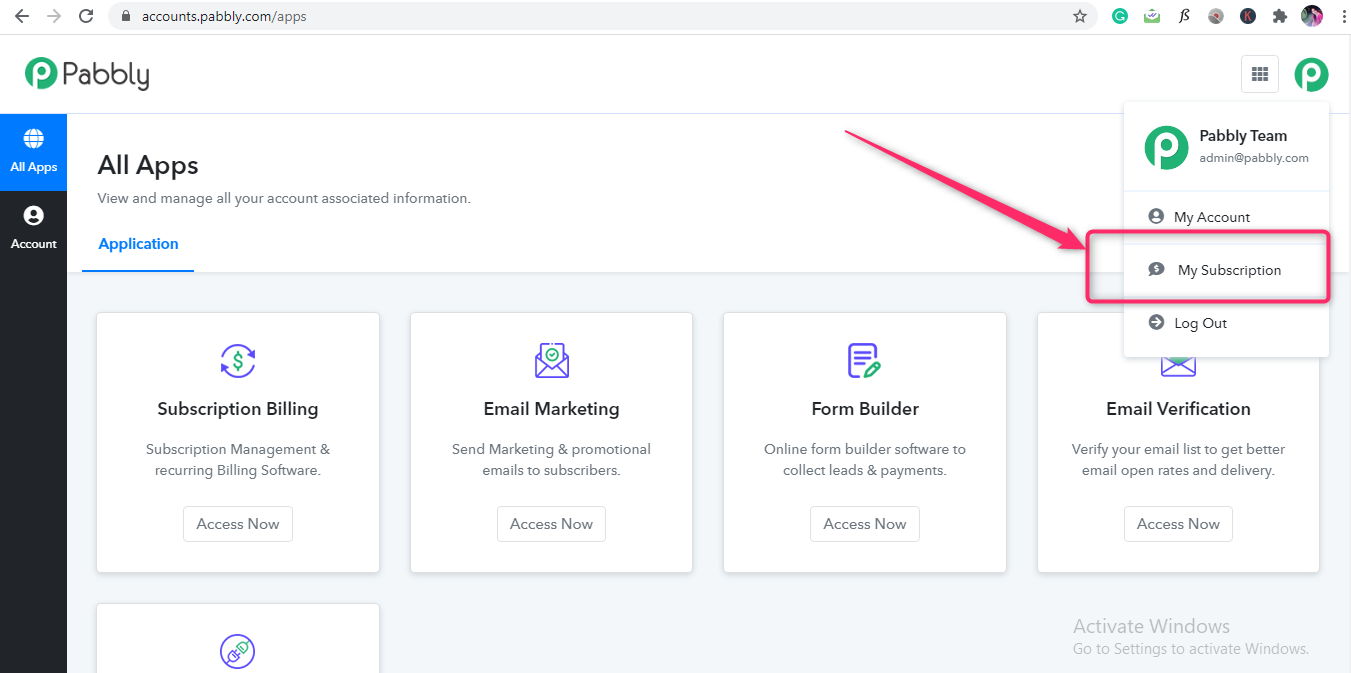
Task: Click the plug icon on the bottom card
Action: (x=238, y=652)
